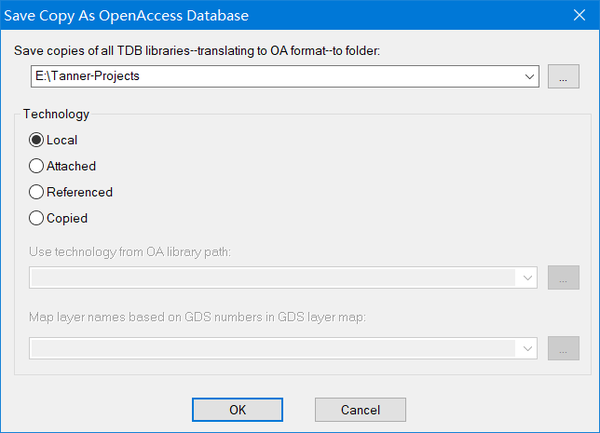Browse for a GDS layer map file
This screenshot has width=600, height=433.
pyautogui.click(x=563, y=348)
